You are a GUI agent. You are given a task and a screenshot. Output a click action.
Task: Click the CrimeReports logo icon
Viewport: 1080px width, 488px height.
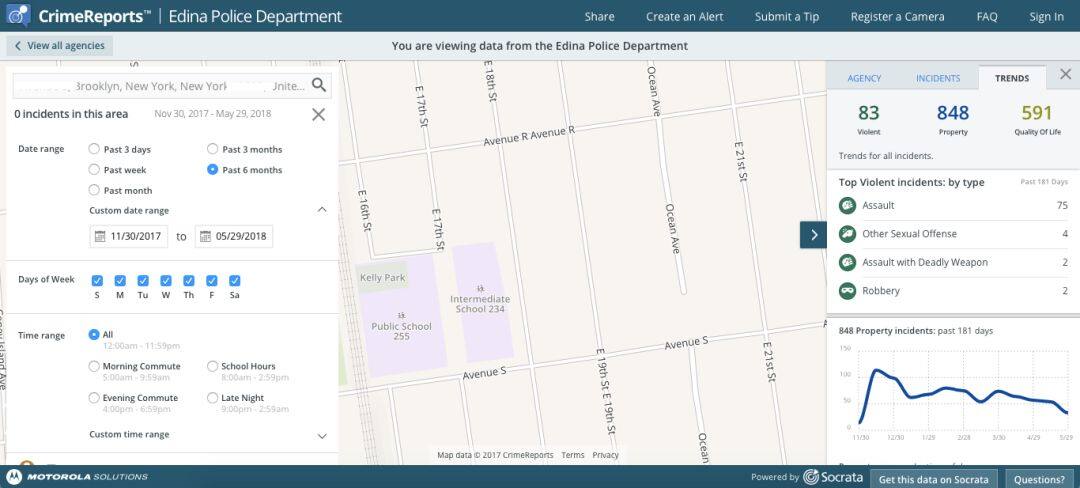tap(18, 15)
